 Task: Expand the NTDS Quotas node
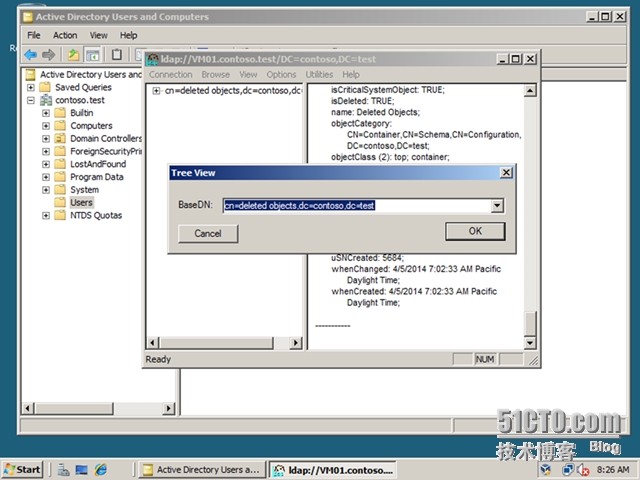point(46,215)
